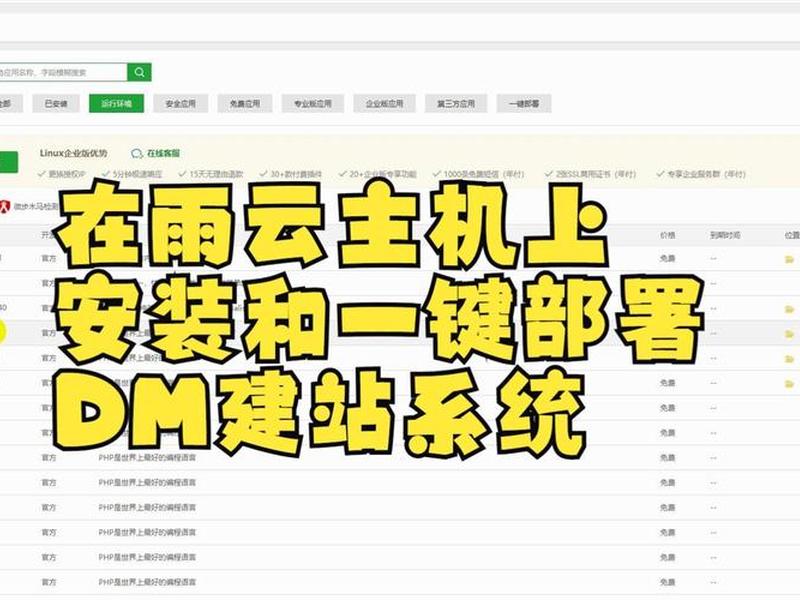Open the 安全应用 tab

pos(181,104)
